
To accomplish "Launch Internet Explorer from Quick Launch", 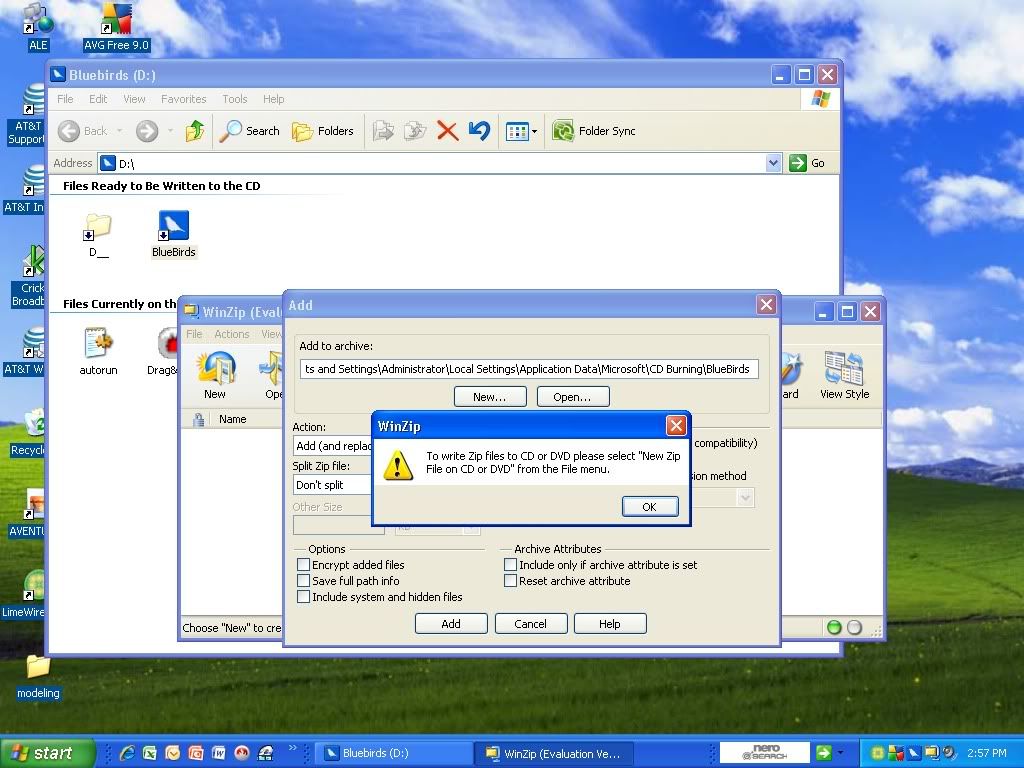I will coord(127,754).
